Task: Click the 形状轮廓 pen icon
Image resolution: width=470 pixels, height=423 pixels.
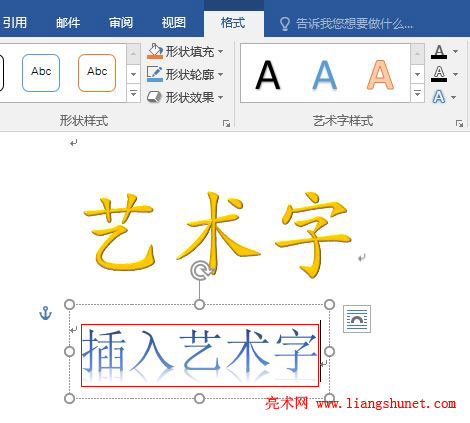Action: click(155, 74)
